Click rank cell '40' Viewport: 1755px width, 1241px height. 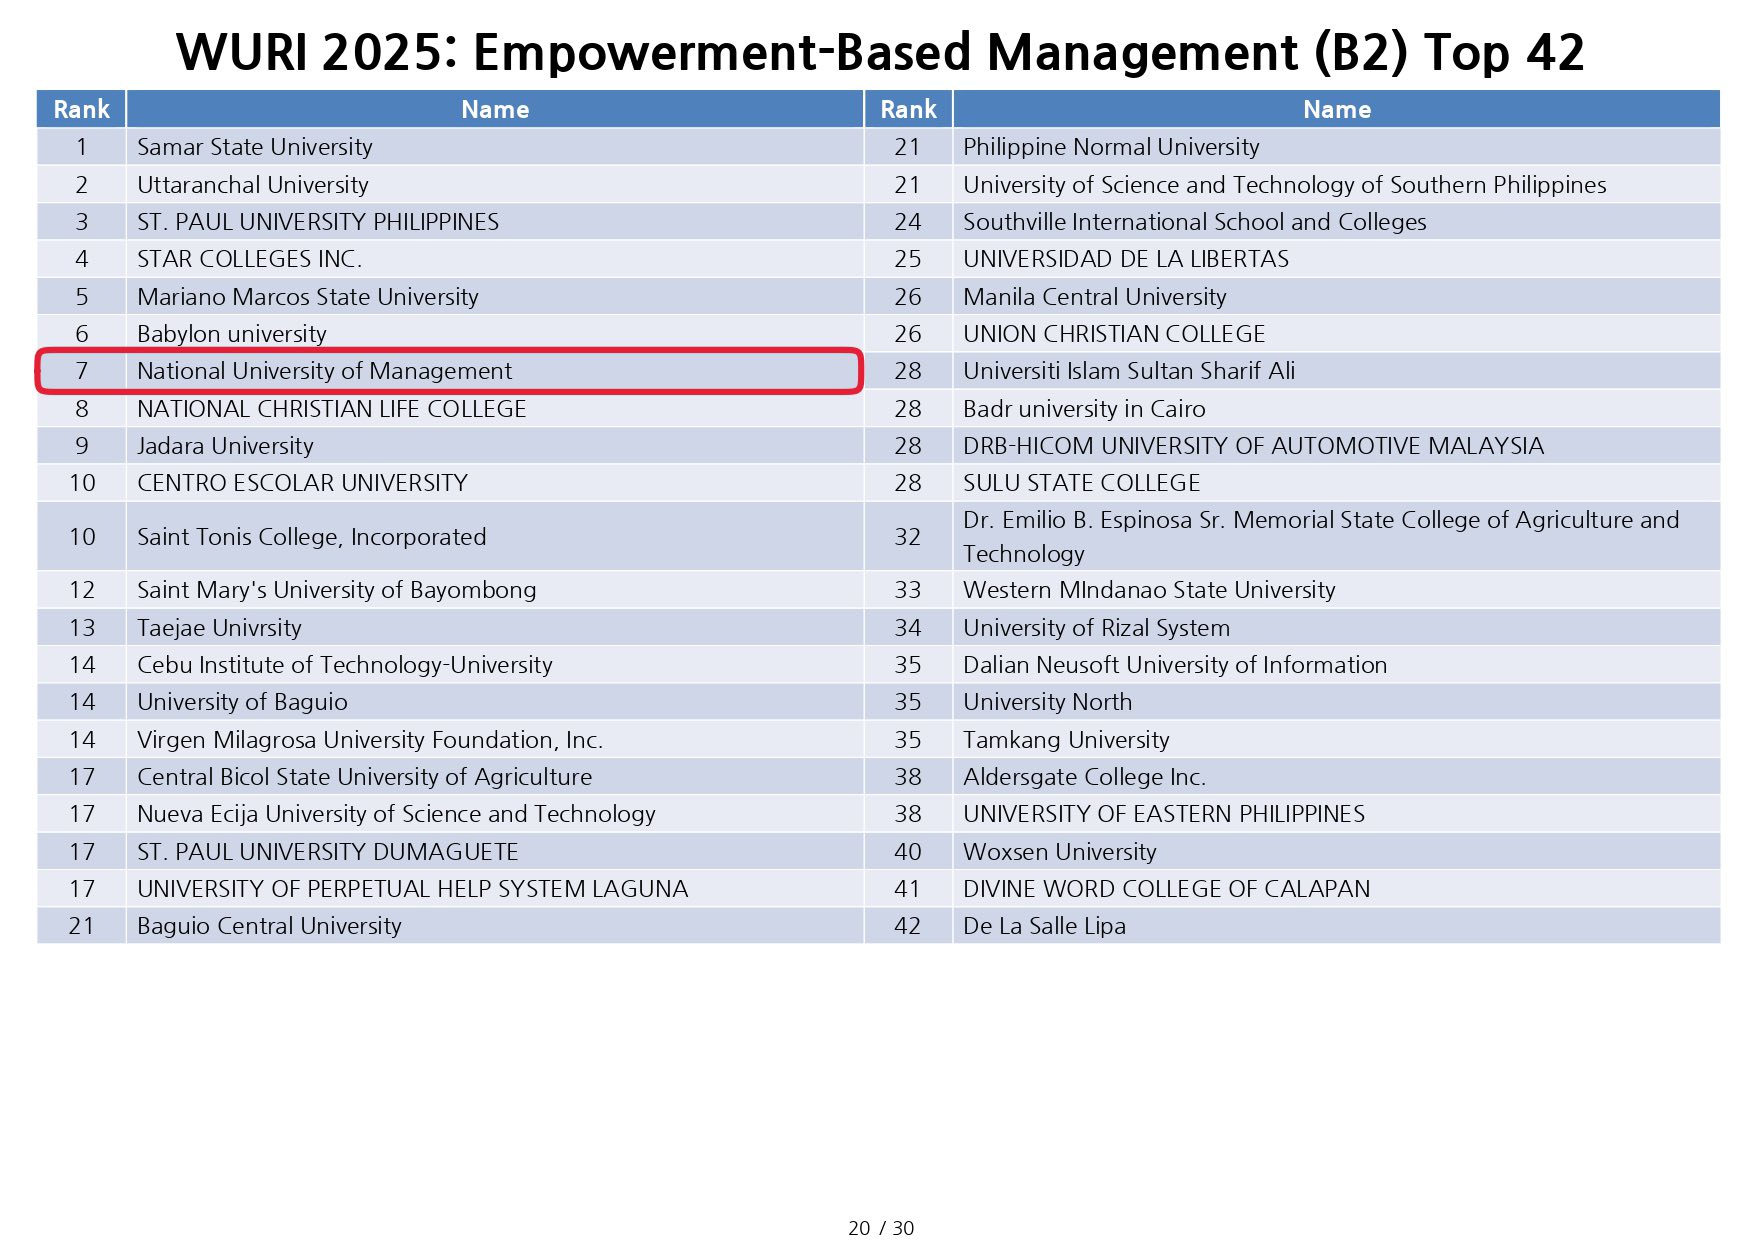pos(908,852)
